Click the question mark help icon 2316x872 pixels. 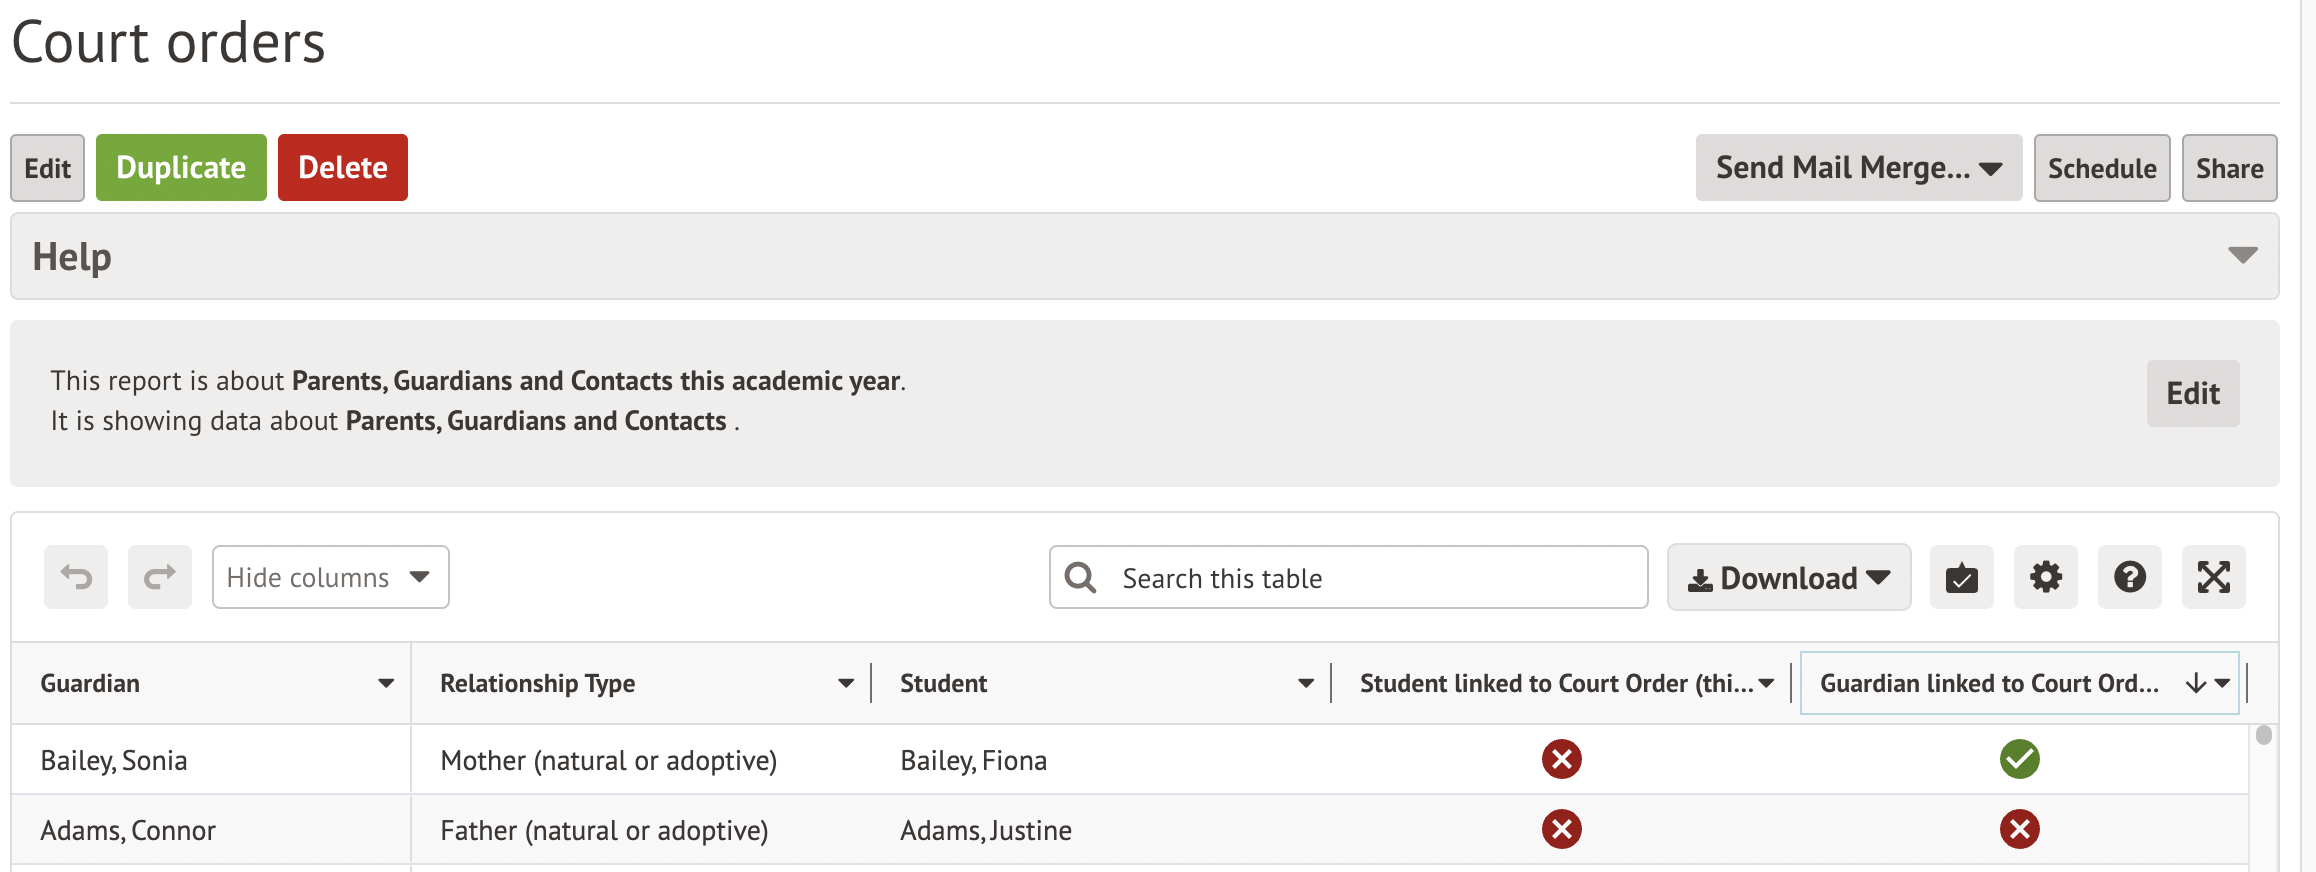[2129, 577]
